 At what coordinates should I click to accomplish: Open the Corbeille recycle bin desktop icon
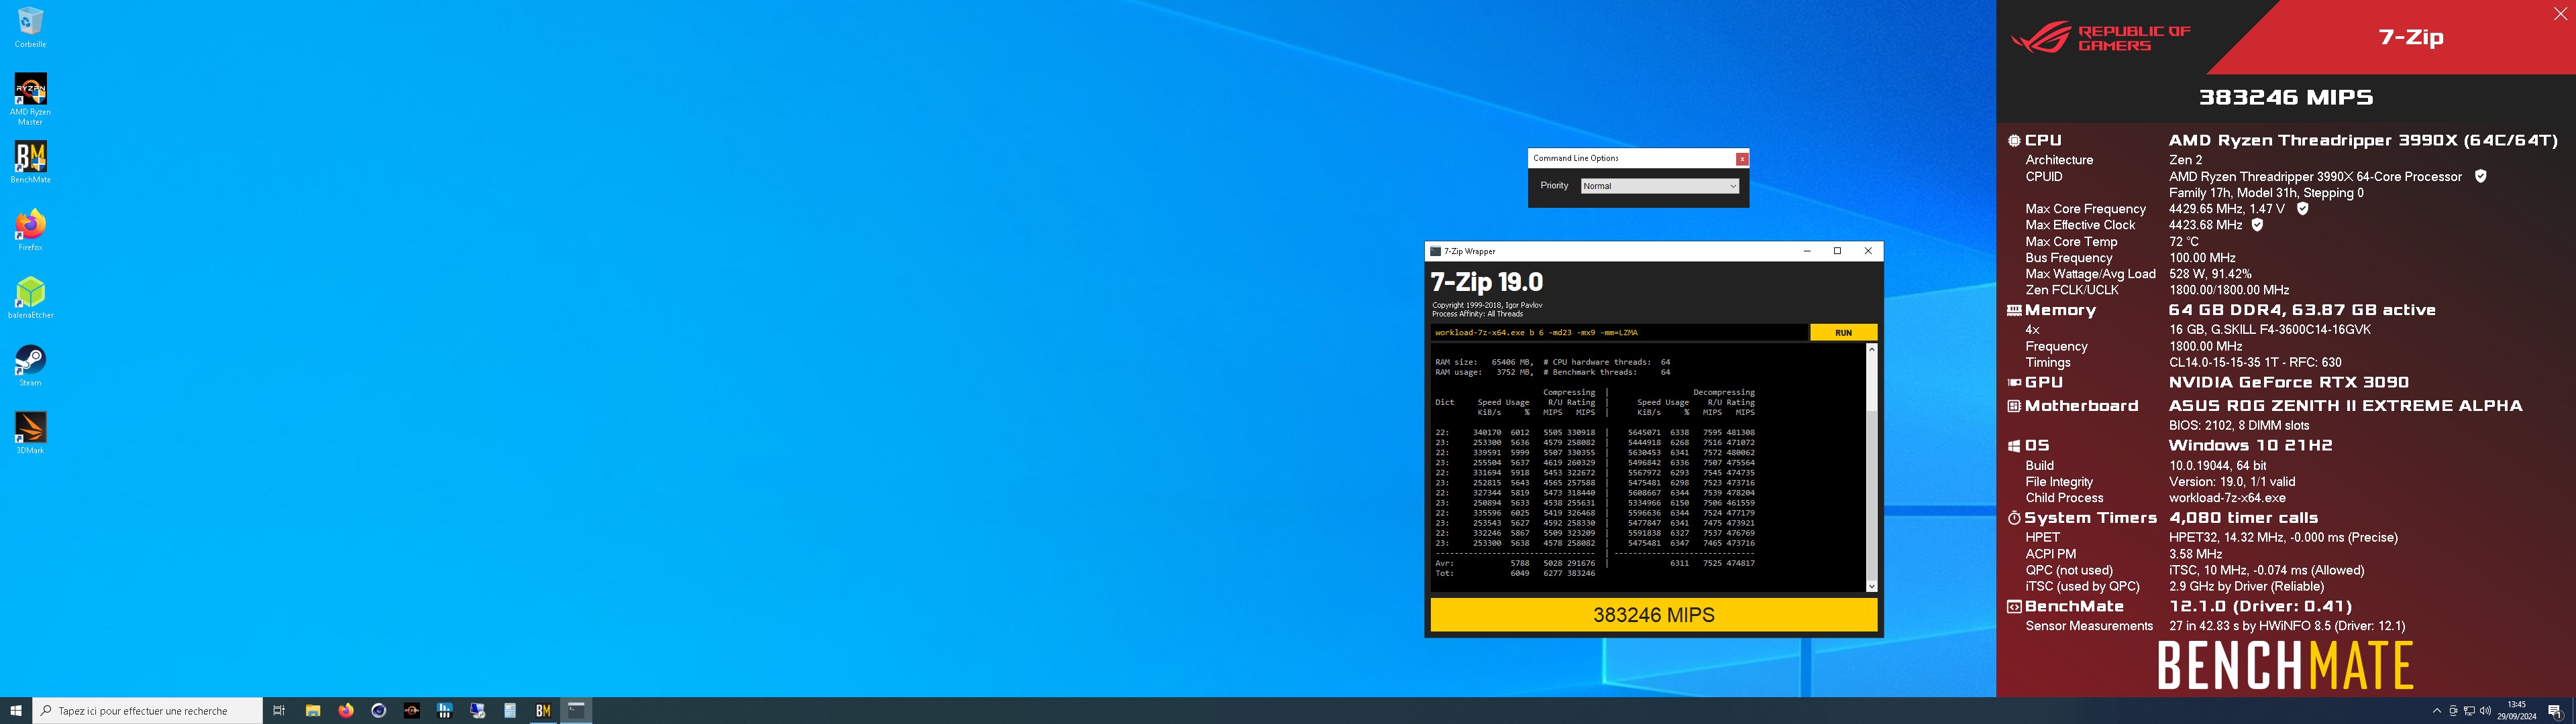click(30, 27)
